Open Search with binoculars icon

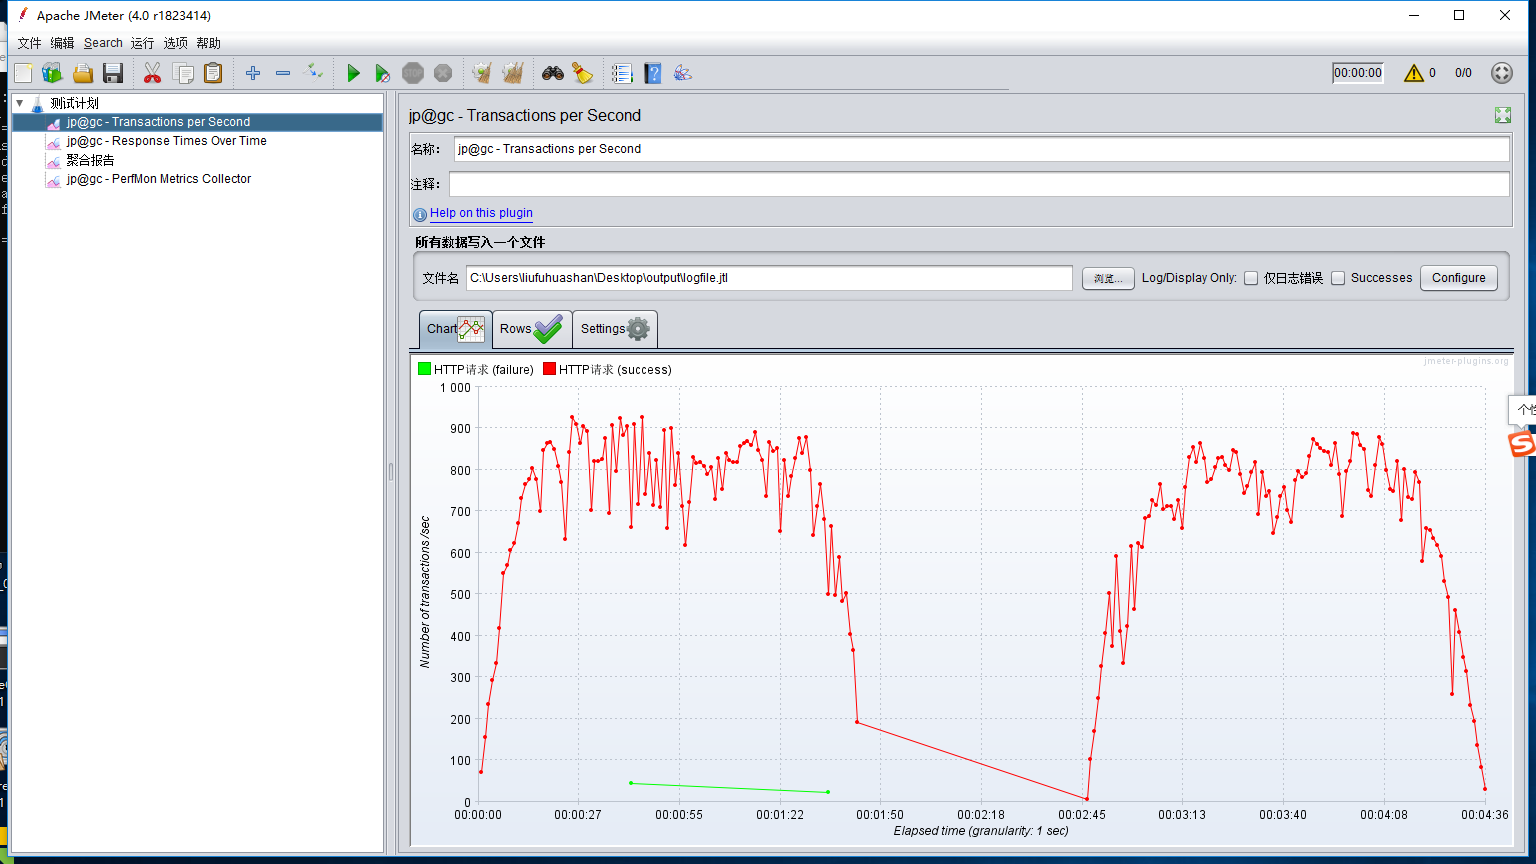[x=553, y=73]
